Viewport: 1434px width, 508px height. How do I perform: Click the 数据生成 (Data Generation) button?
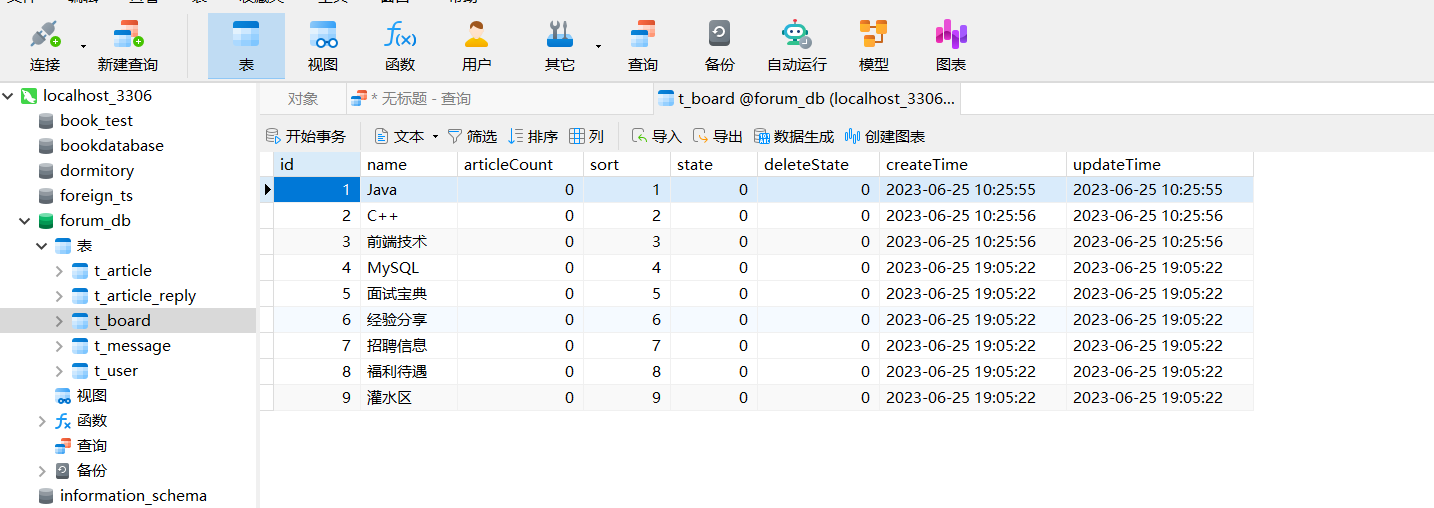click(x=794, y=136)
